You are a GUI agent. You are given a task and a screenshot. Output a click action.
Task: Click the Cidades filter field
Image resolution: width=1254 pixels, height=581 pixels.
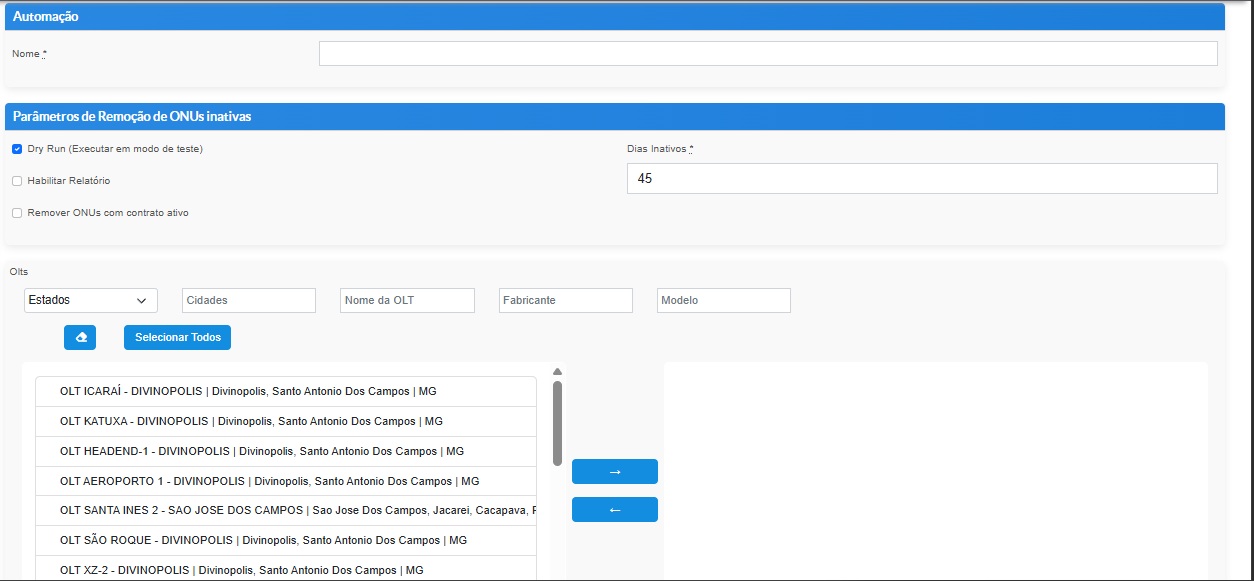click(248, 300)
